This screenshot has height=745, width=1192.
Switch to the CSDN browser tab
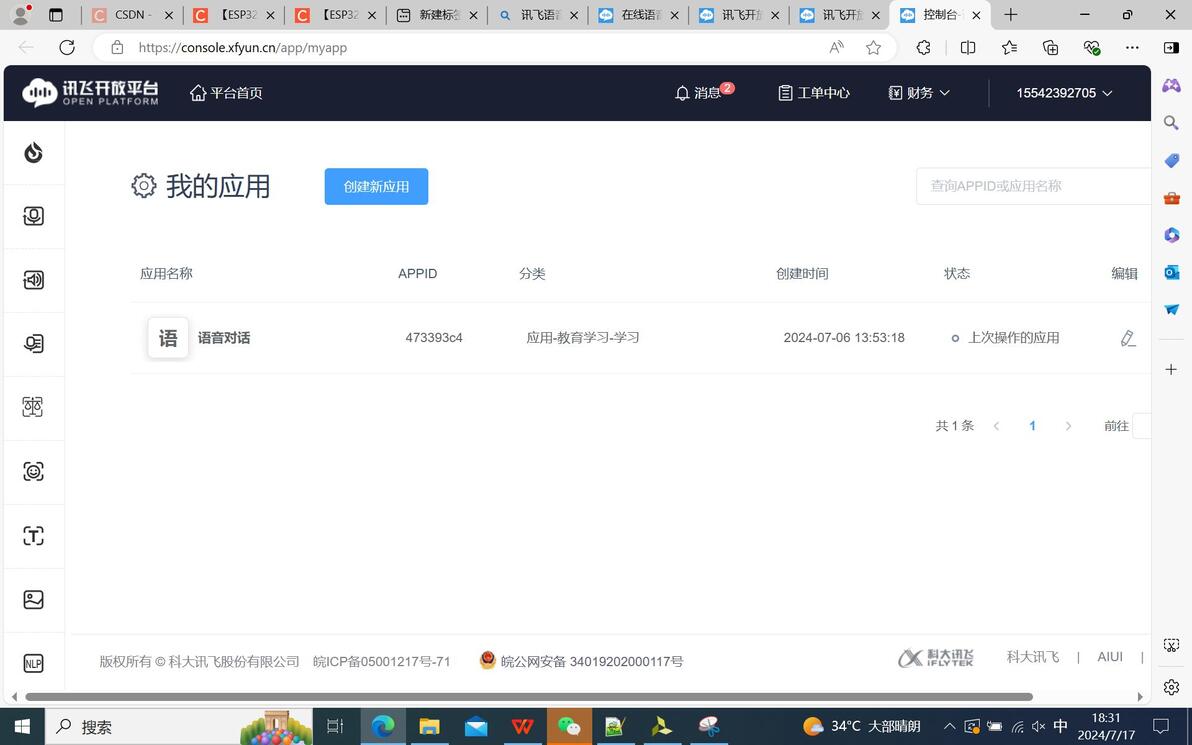pyautogui.click(x=132, y=15)
